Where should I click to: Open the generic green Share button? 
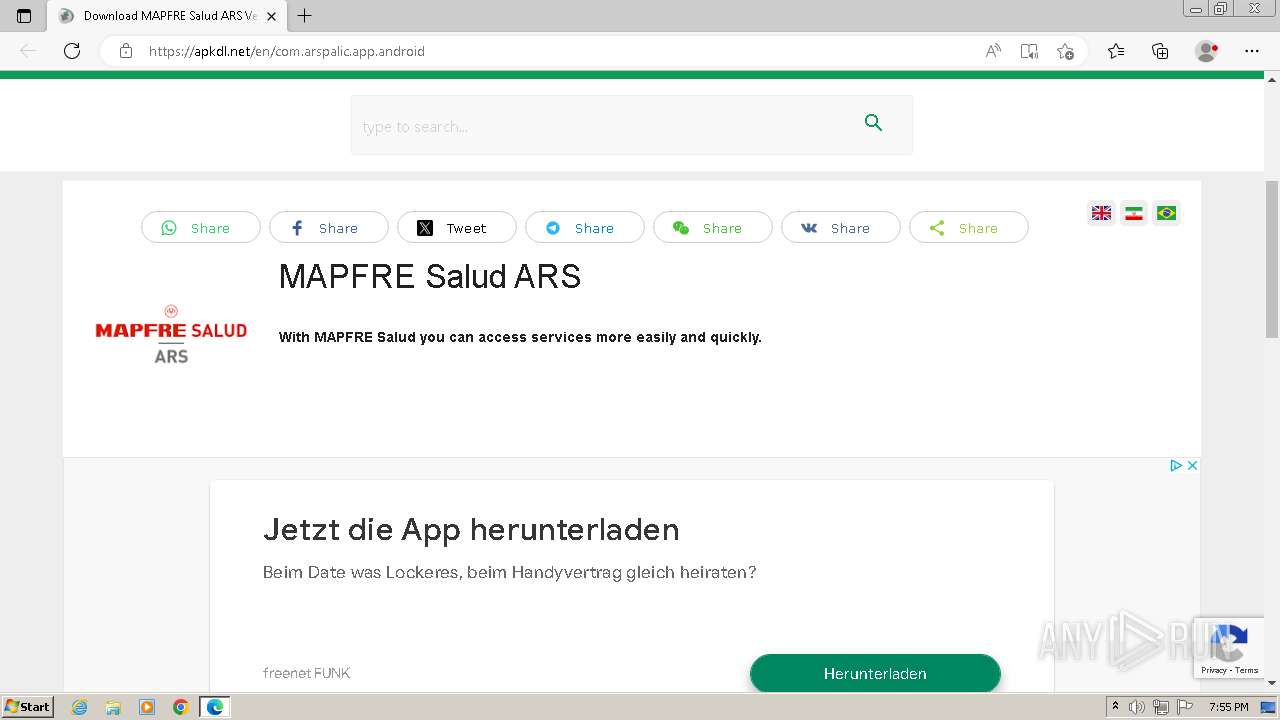[969, 228]
